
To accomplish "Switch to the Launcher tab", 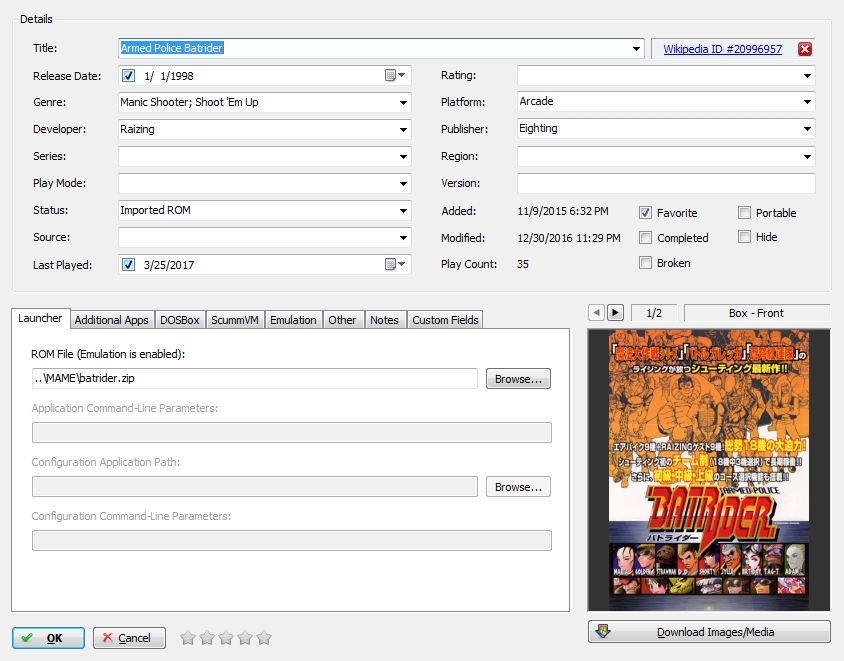I will (x=40, y=318).
